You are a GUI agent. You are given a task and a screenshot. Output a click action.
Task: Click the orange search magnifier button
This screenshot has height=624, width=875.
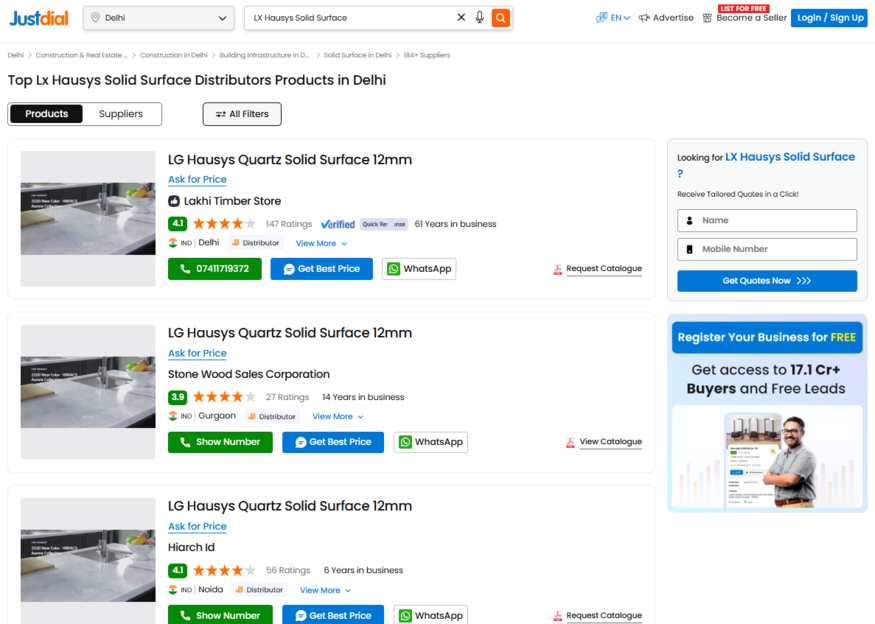click(501, 18)
